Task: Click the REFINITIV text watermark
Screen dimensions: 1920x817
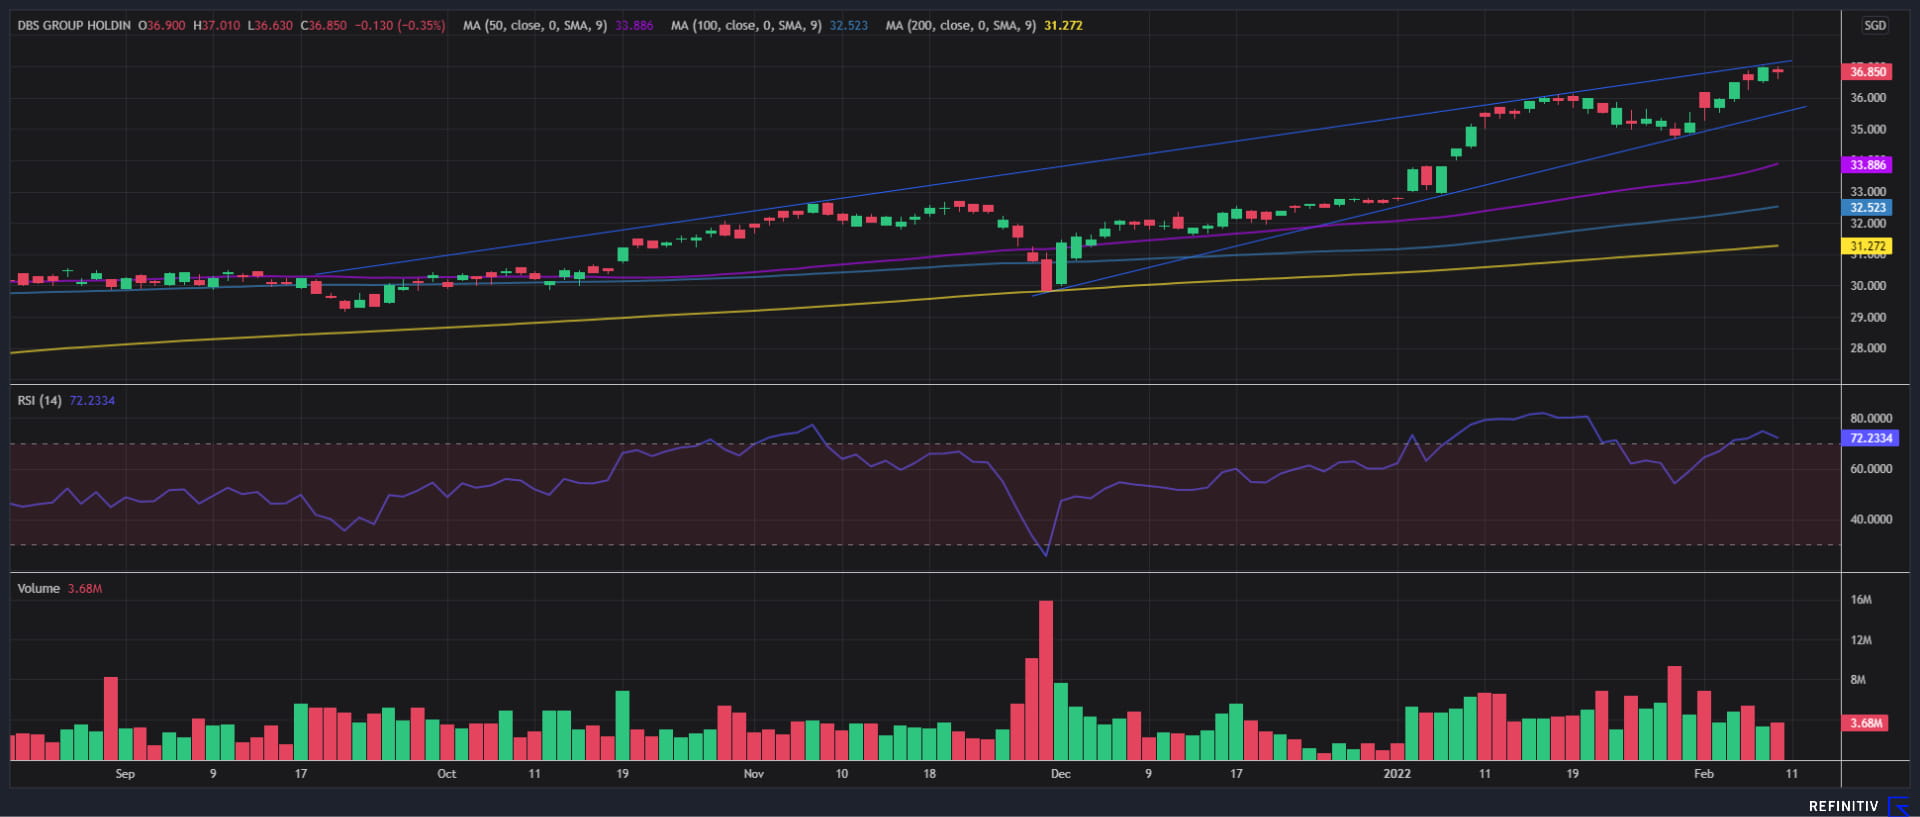Action: (x=1843, y=806)
